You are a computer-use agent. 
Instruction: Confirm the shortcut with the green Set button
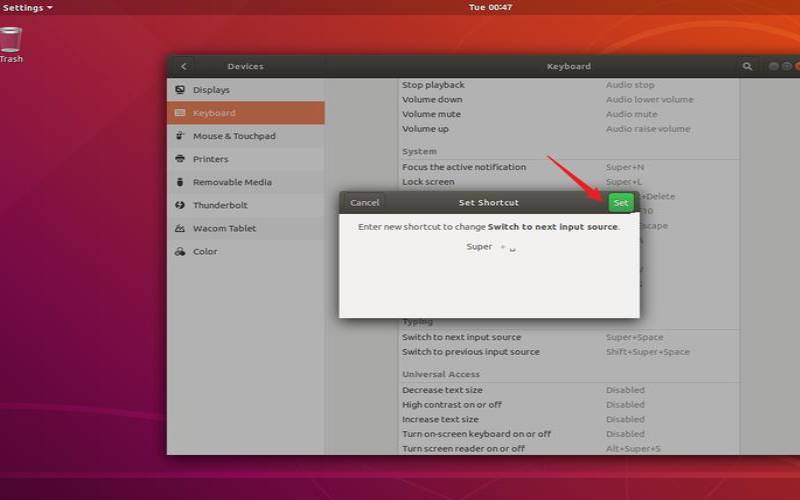coord(620,203)
